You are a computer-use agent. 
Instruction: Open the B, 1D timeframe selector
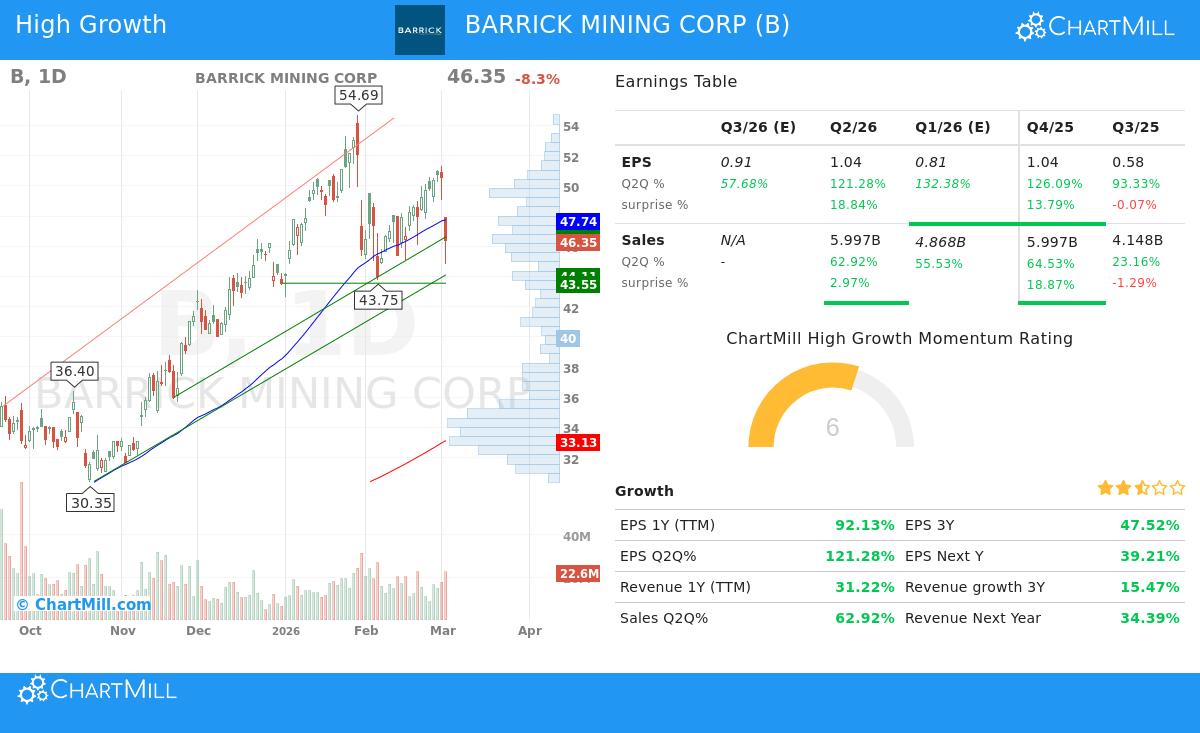point(39,75)
